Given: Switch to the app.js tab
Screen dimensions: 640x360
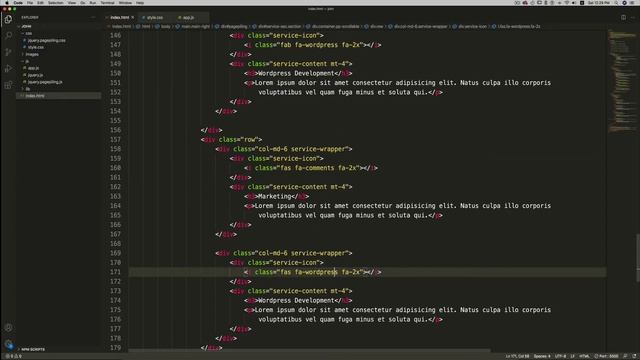Looking at the screenshot, I should [x=189, y=18].
